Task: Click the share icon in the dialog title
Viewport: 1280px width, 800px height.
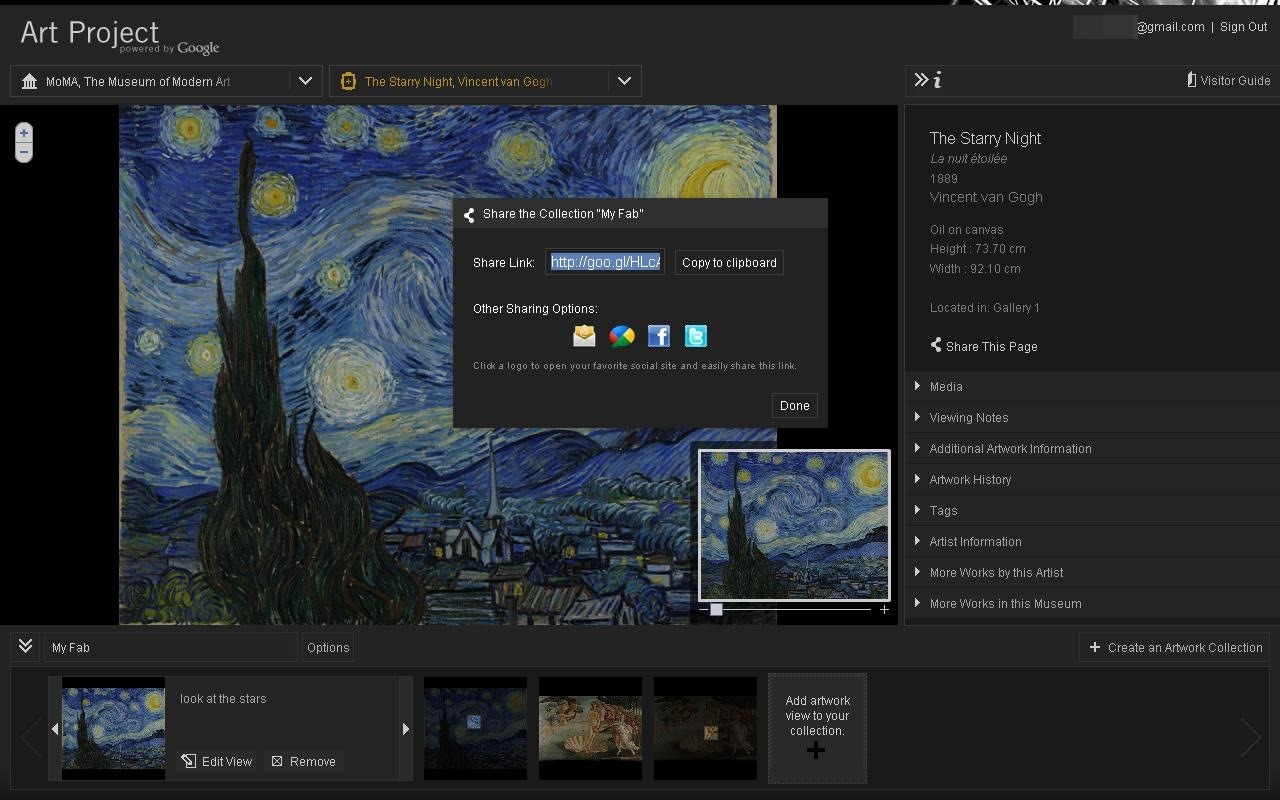Action: click(x=469, y=214)
